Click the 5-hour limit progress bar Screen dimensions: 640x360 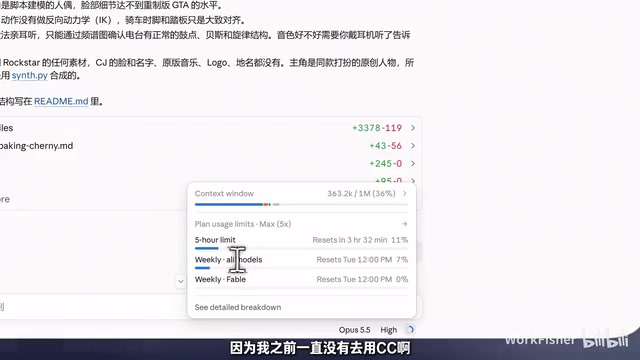(x=301, y=248)
